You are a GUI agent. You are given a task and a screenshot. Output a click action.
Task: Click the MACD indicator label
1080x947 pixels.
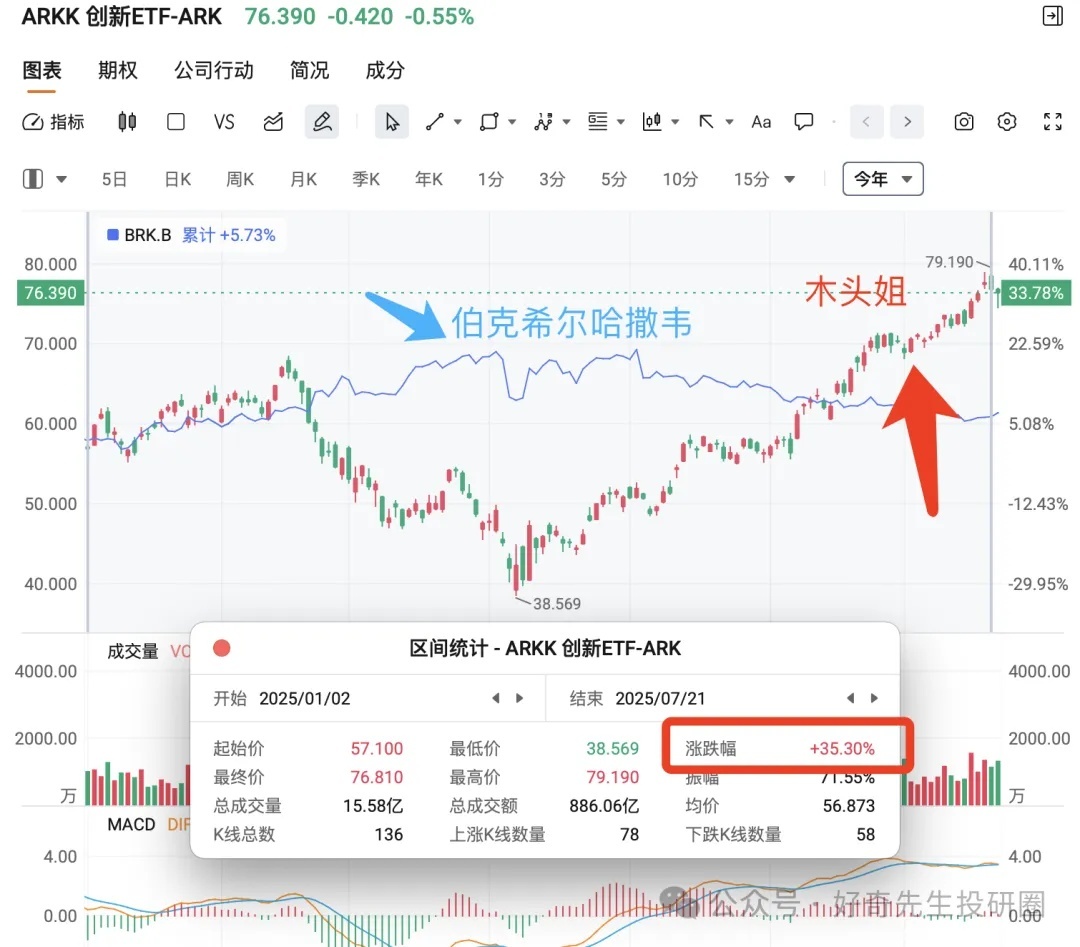tap(132, 824)
